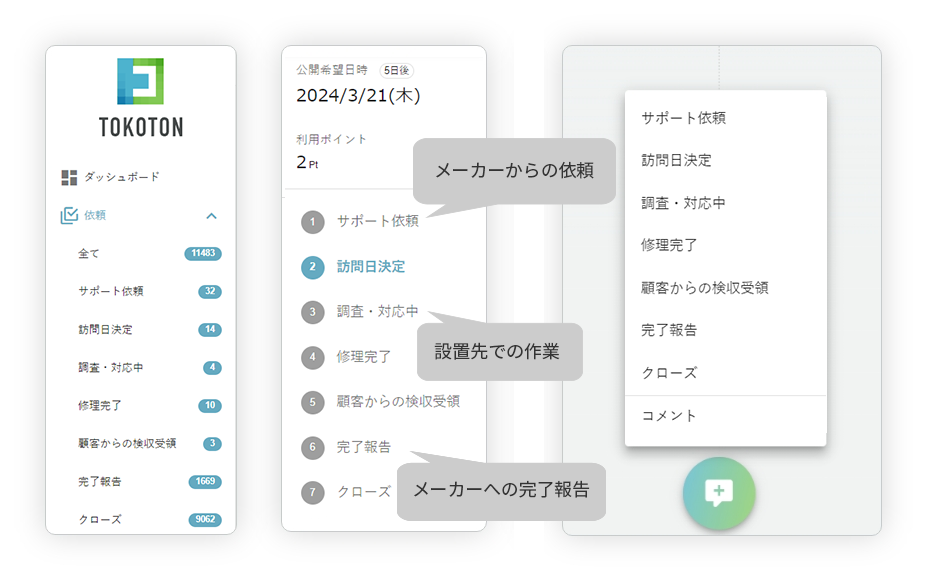Select コメント in the popup menu

[x=668, y=416]
